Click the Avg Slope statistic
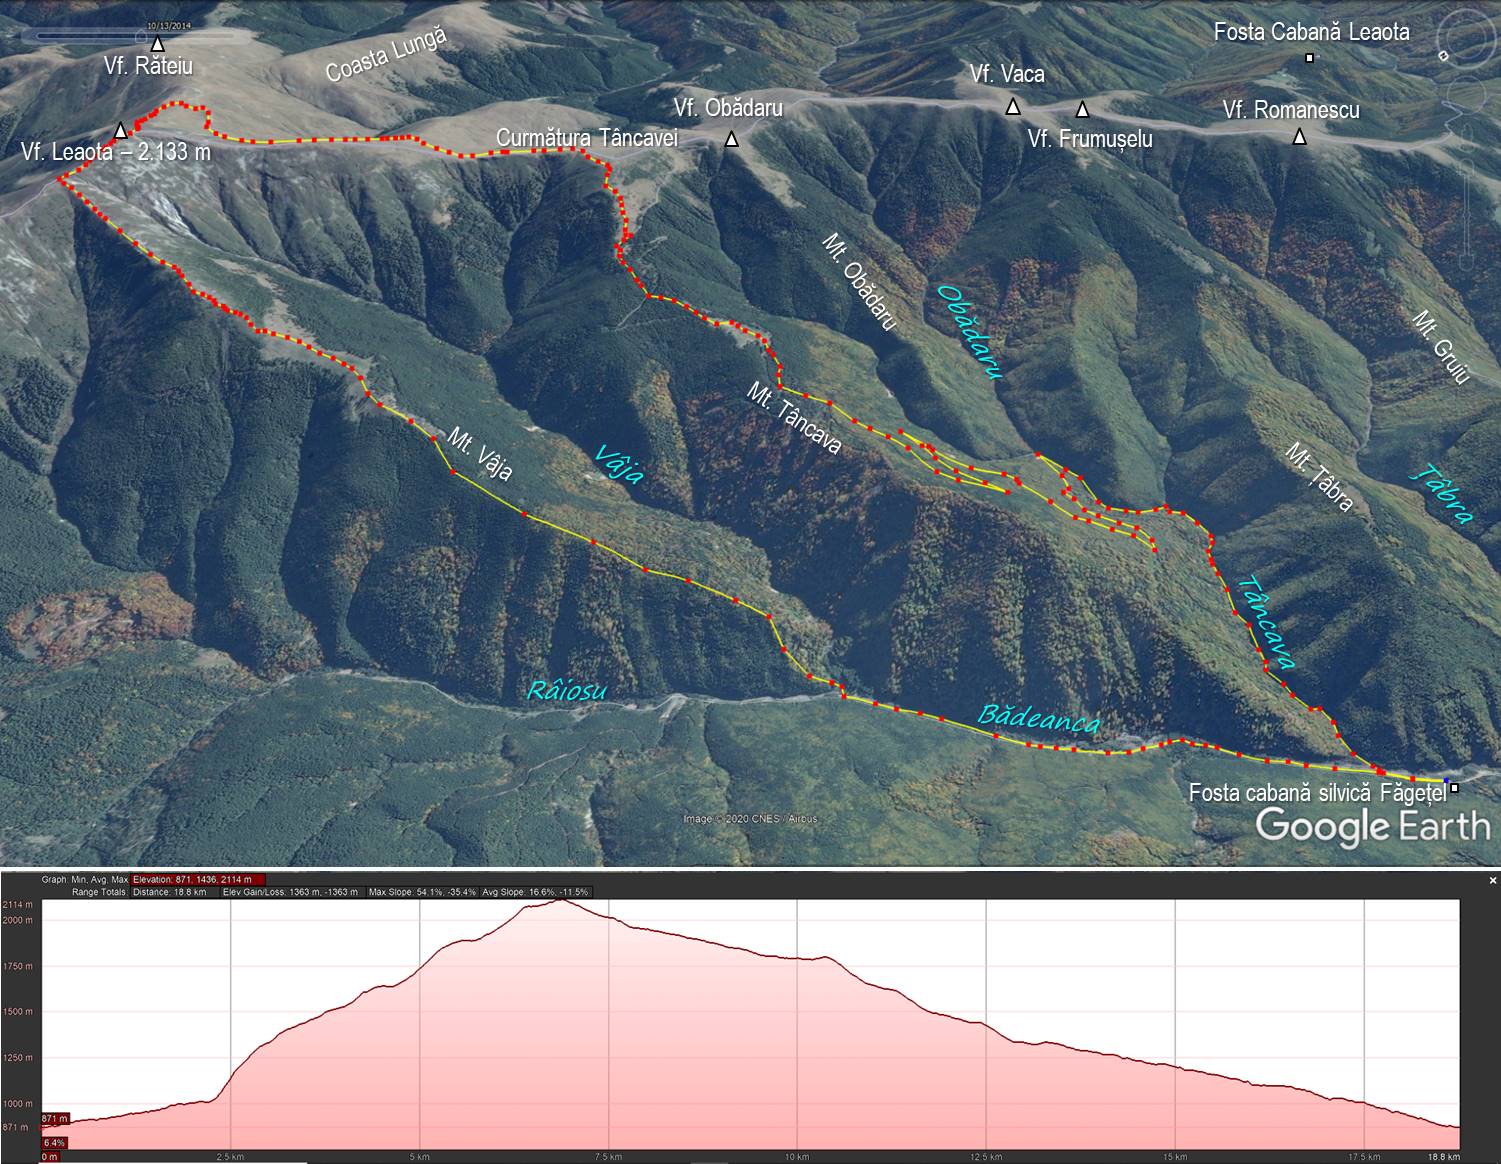1501x1164 pixels. tap(535, 892)
